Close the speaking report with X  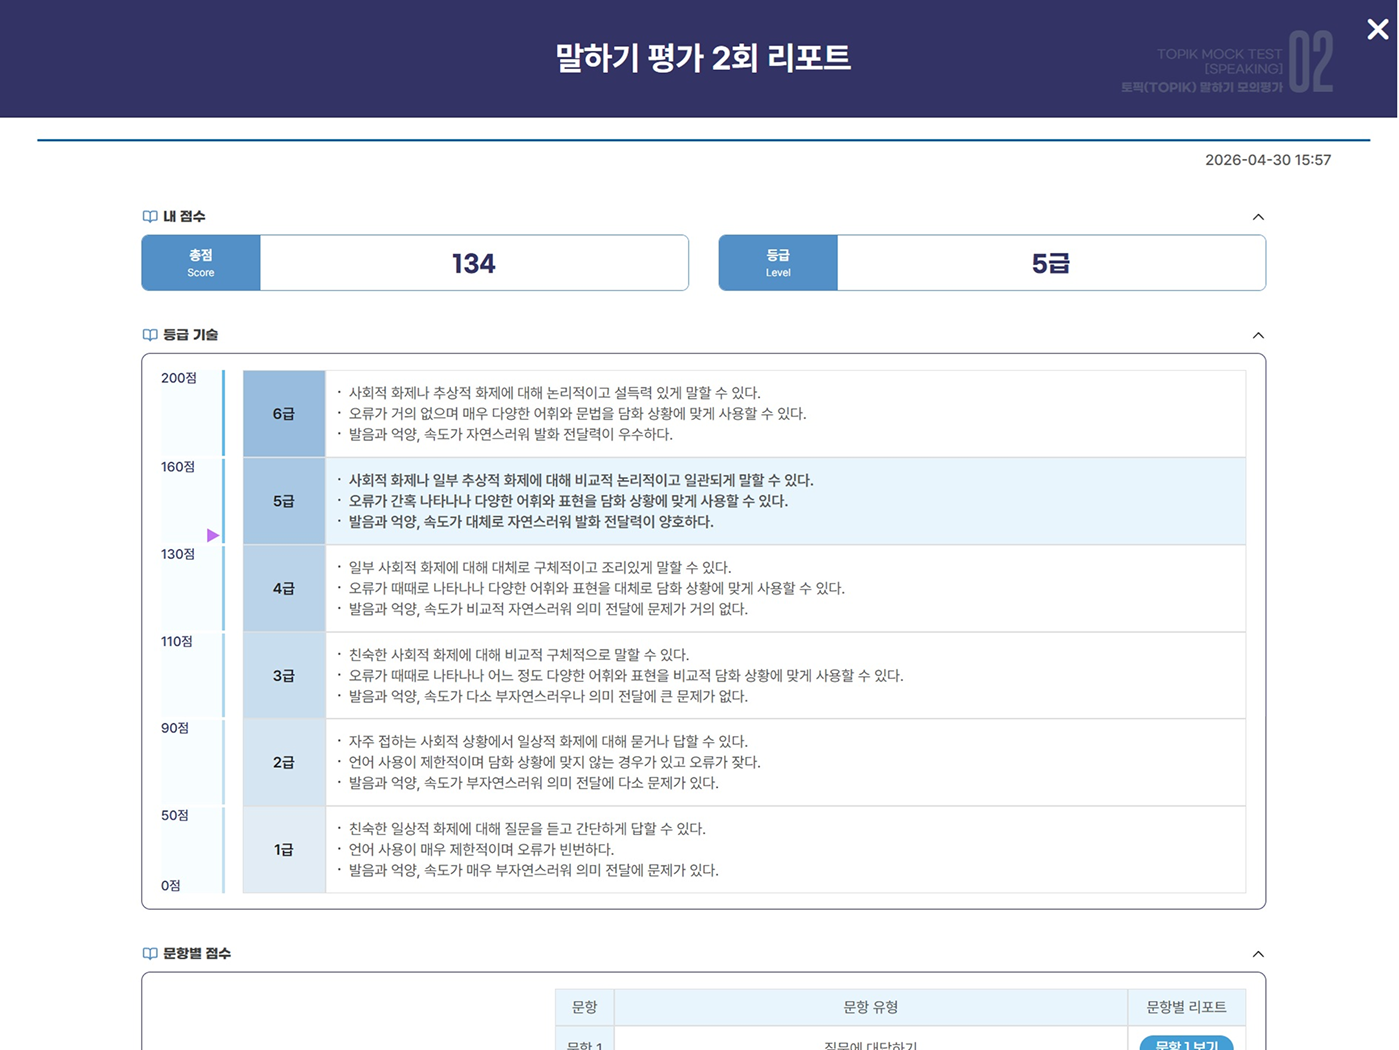tap(1377, 30)
